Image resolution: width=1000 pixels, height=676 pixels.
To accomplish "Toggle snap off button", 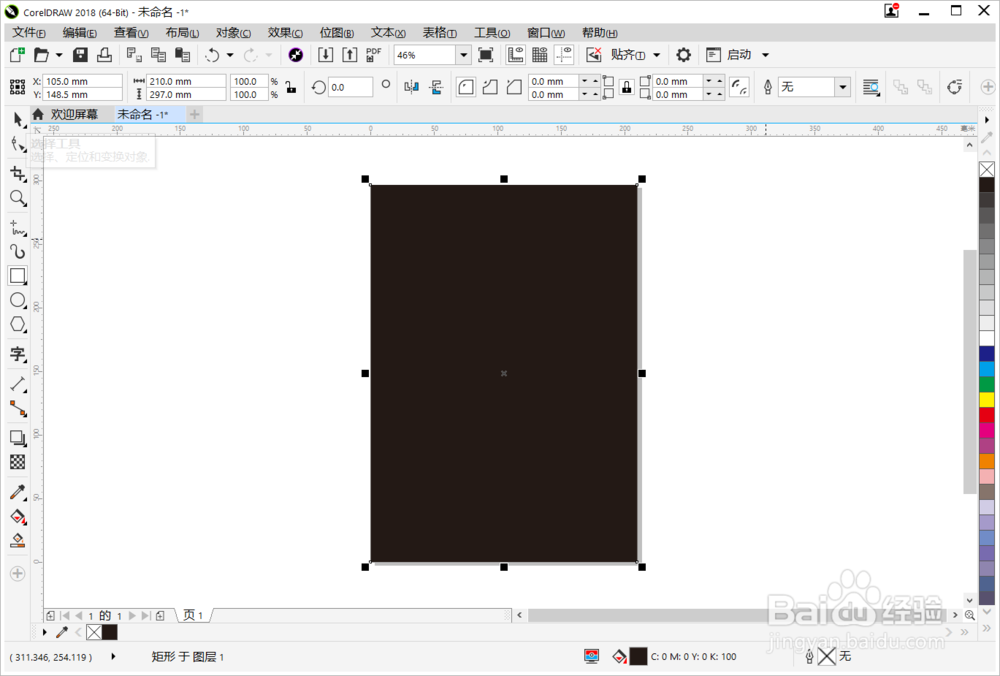I will coord(594,55).
